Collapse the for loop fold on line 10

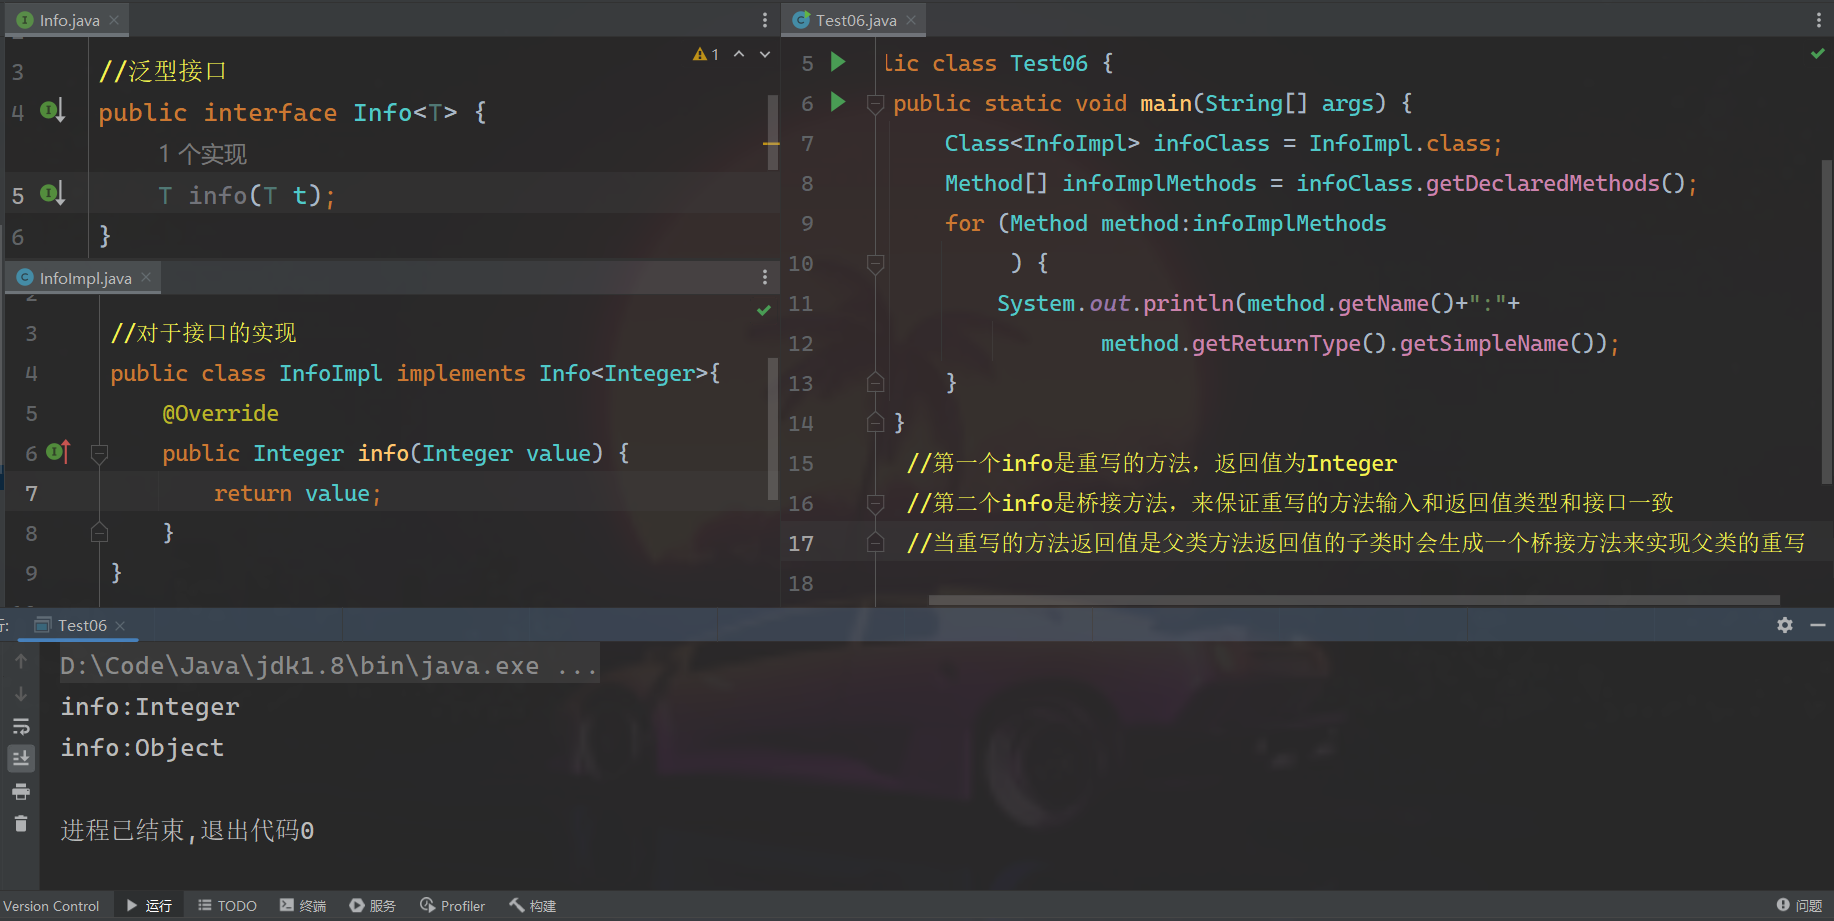coord(875,264)
